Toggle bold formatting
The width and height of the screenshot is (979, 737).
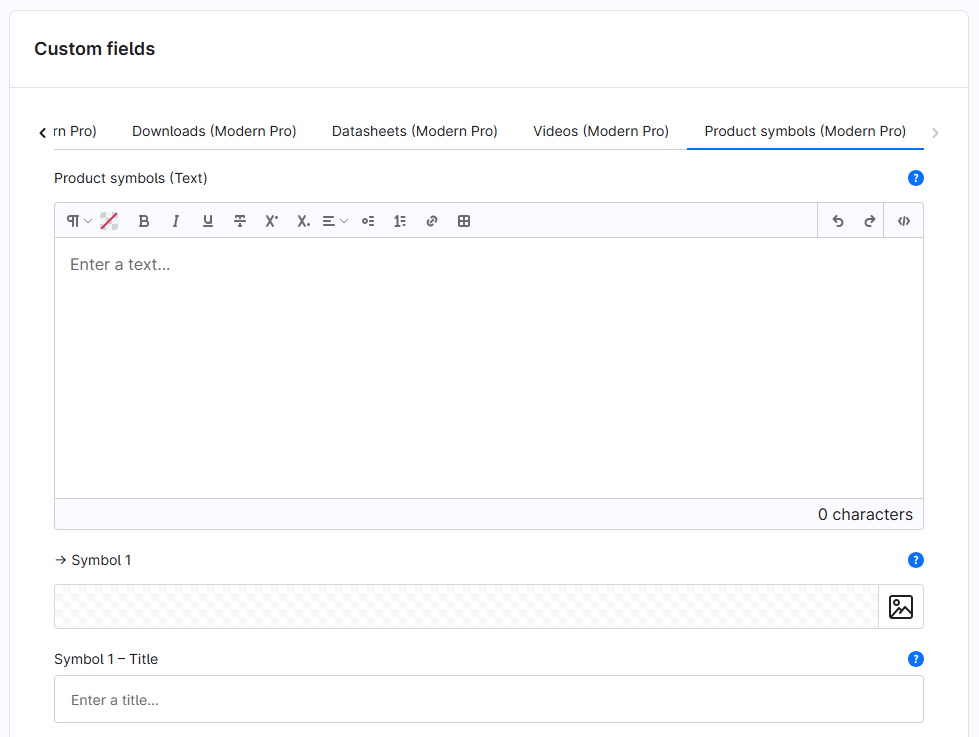pyautogui.click(x=144, y=221)
